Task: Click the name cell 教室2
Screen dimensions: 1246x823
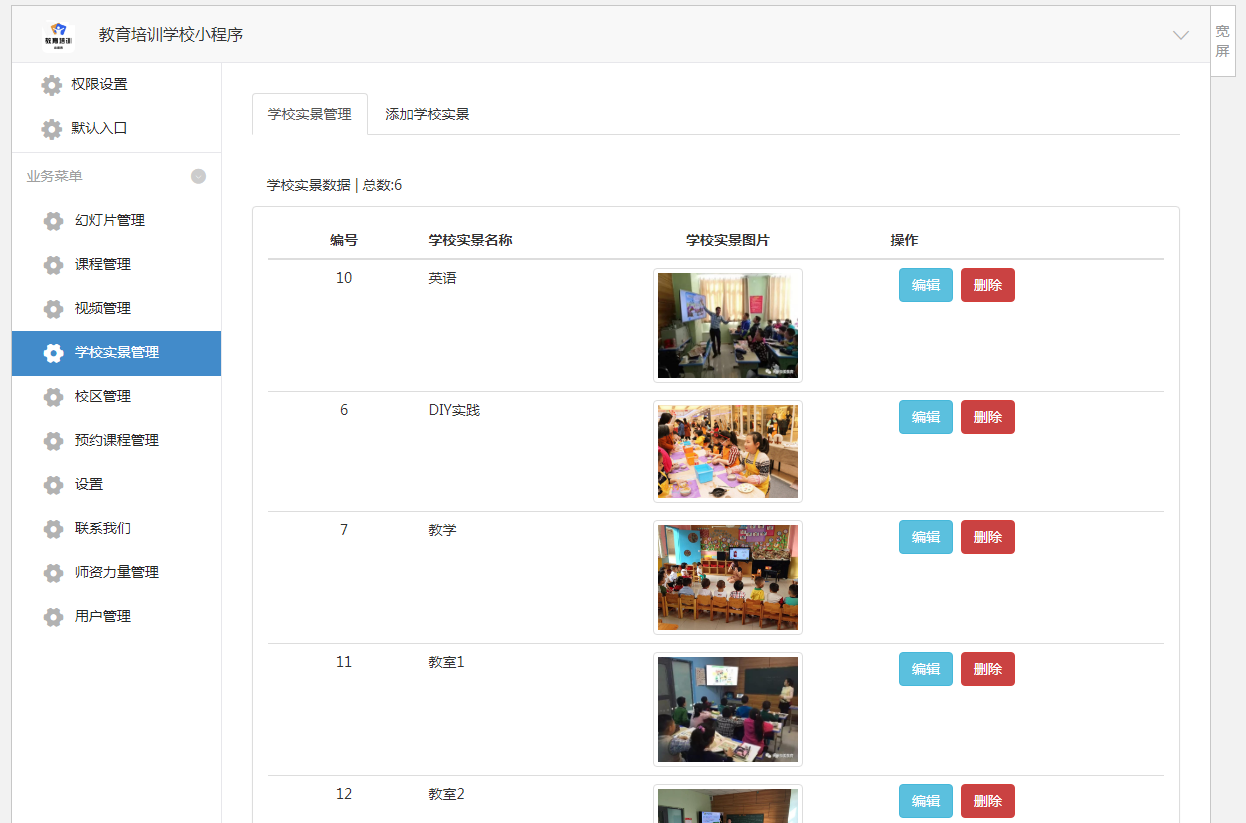Action: [x=447, y=794]
